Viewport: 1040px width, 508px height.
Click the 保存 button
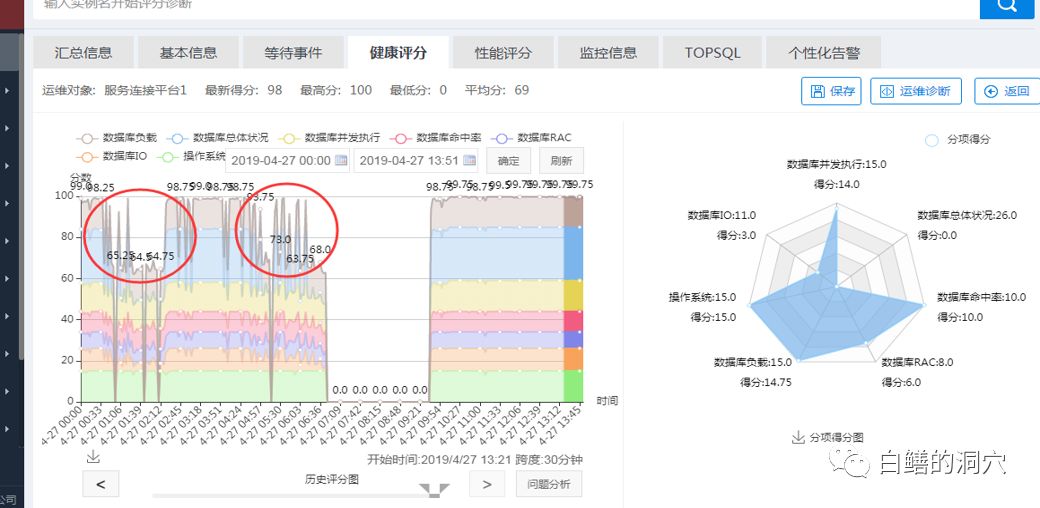point(831,91)
